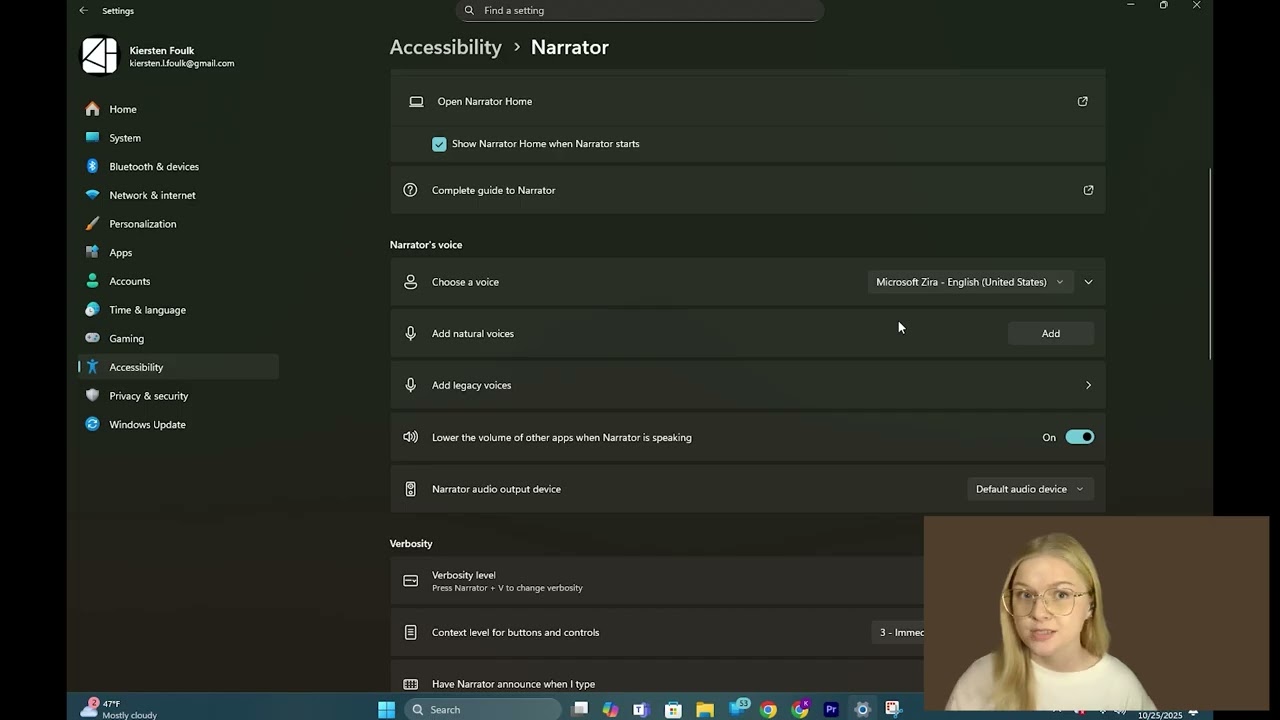Click Add button for natural voices
1280x720 pixels.
(x=1051, y=333)
